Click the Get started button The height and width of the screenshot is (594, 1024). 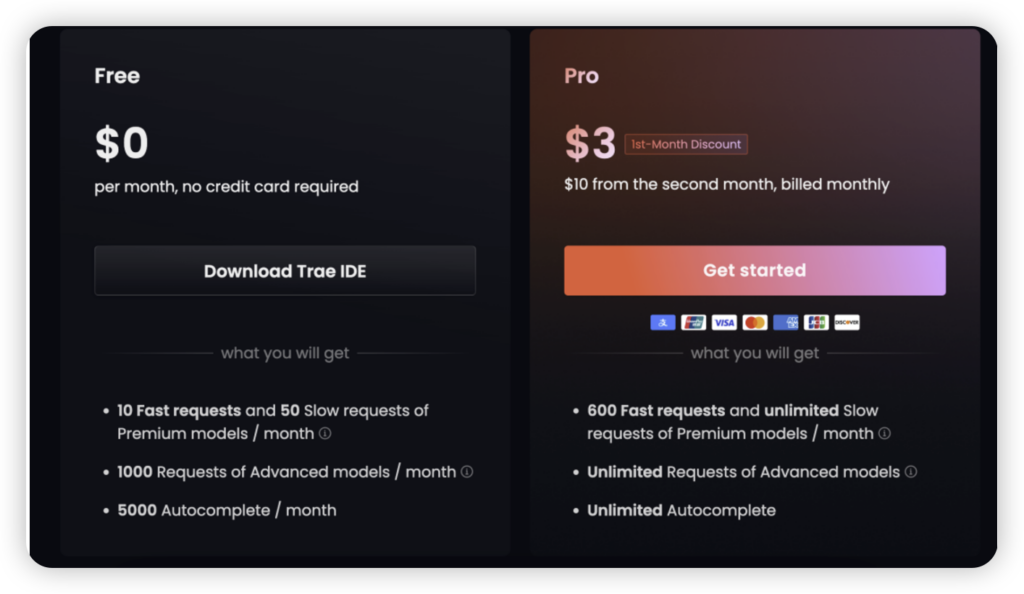(754, 271)
